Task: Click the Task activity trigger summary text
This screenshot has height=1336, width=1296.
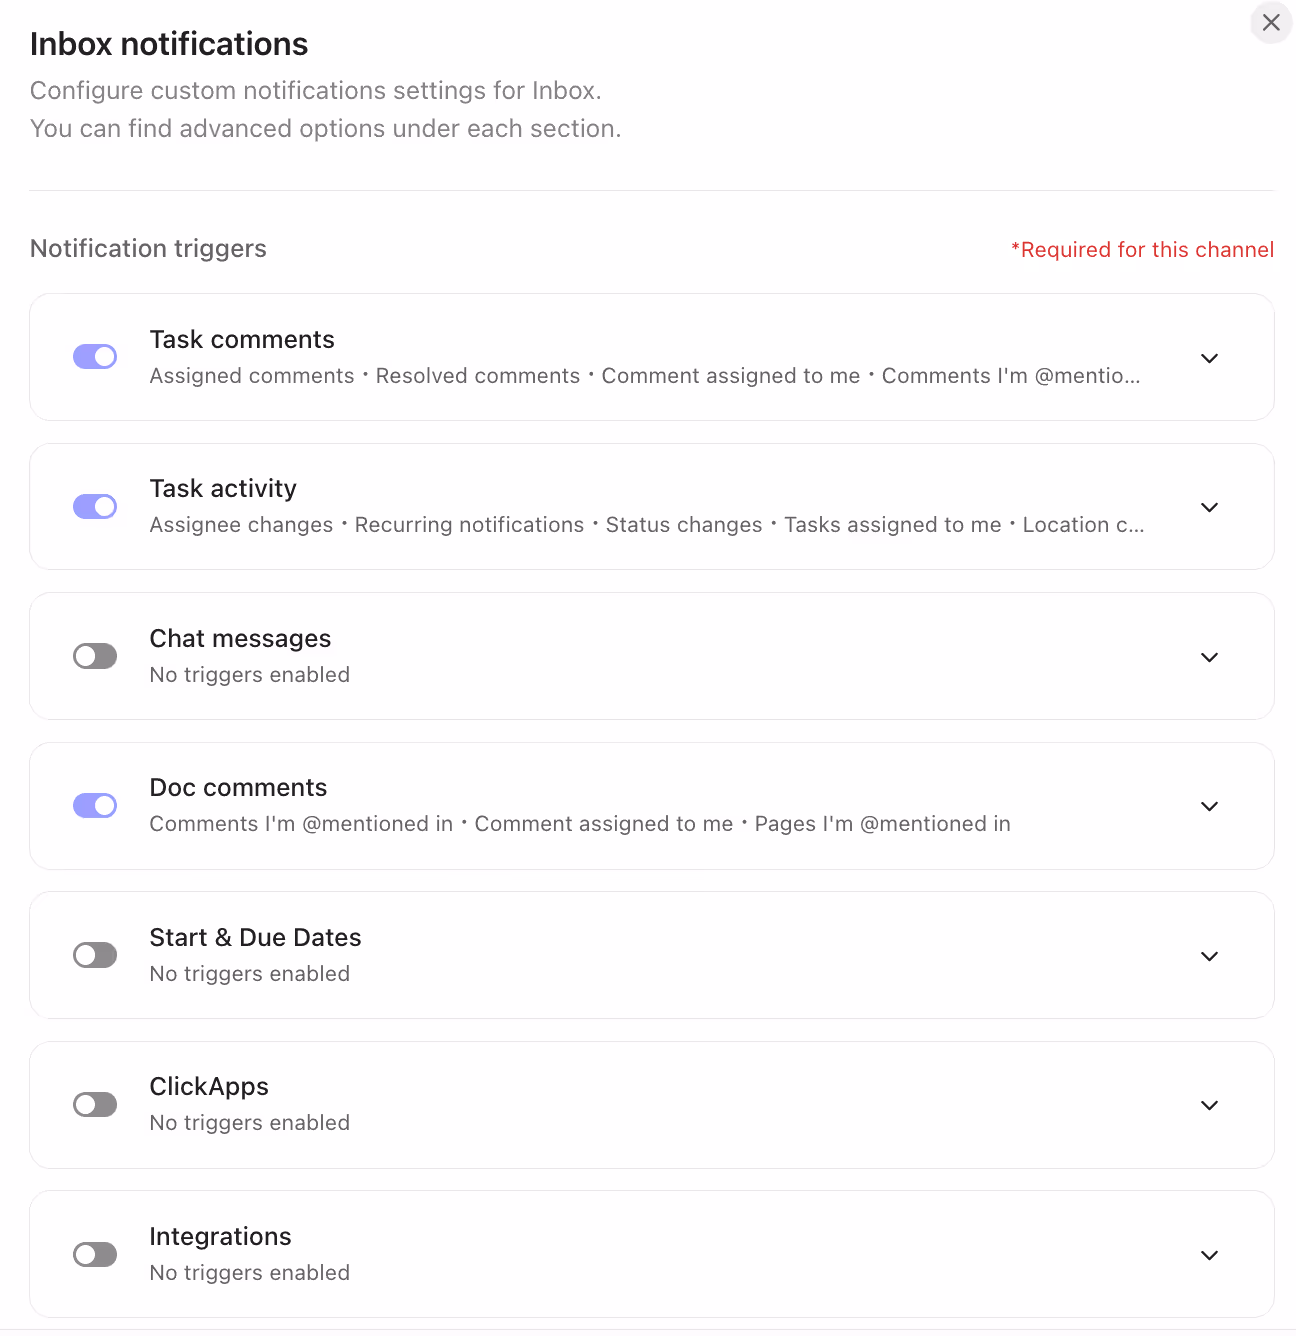Action: (646, 525)
